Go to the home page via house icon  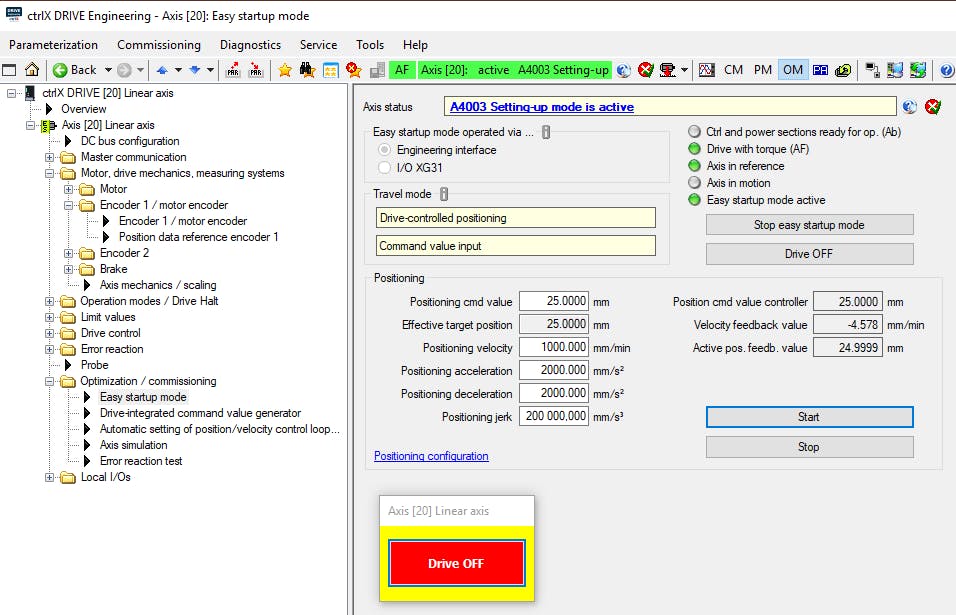(x=32, y=69)
